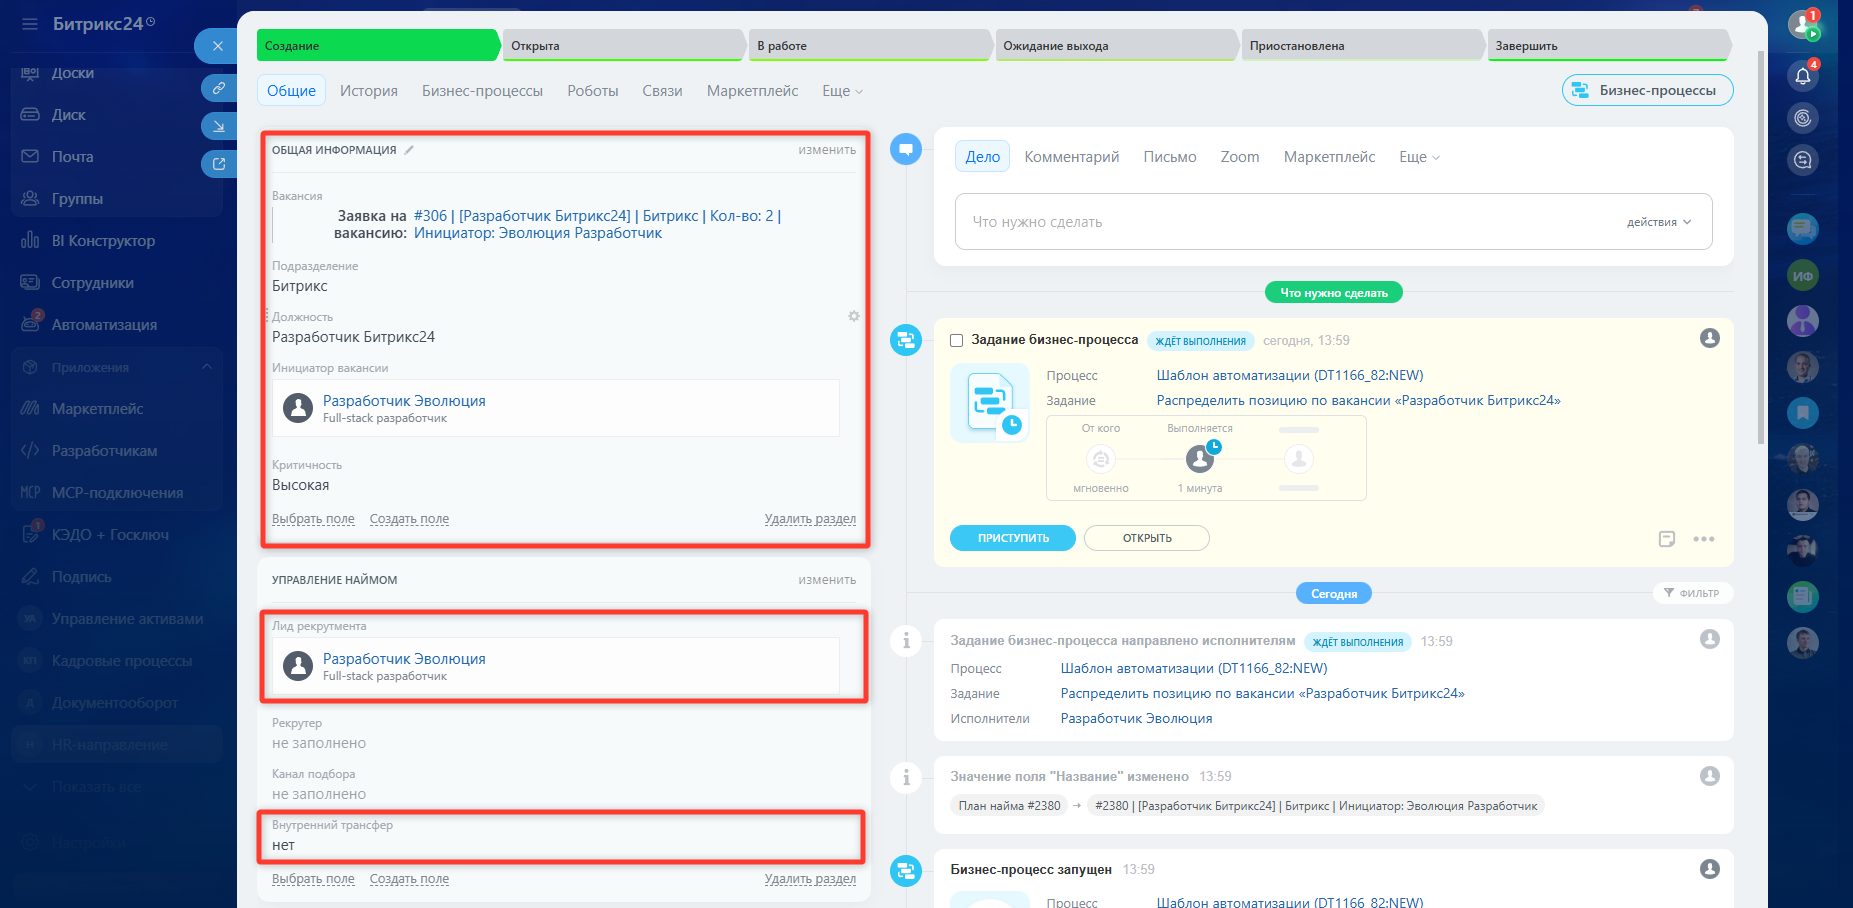The image size is (1853, 908).
Task: Open Автоматизация in the left sidebar
Action: pos(104,325)
